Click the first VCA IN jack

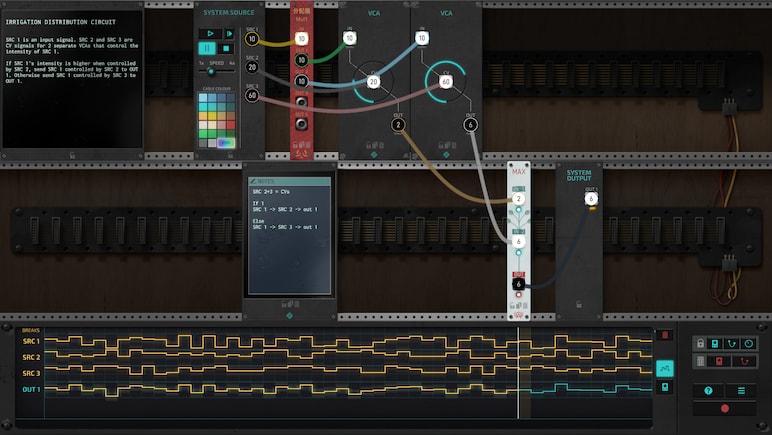coord(350,38)
